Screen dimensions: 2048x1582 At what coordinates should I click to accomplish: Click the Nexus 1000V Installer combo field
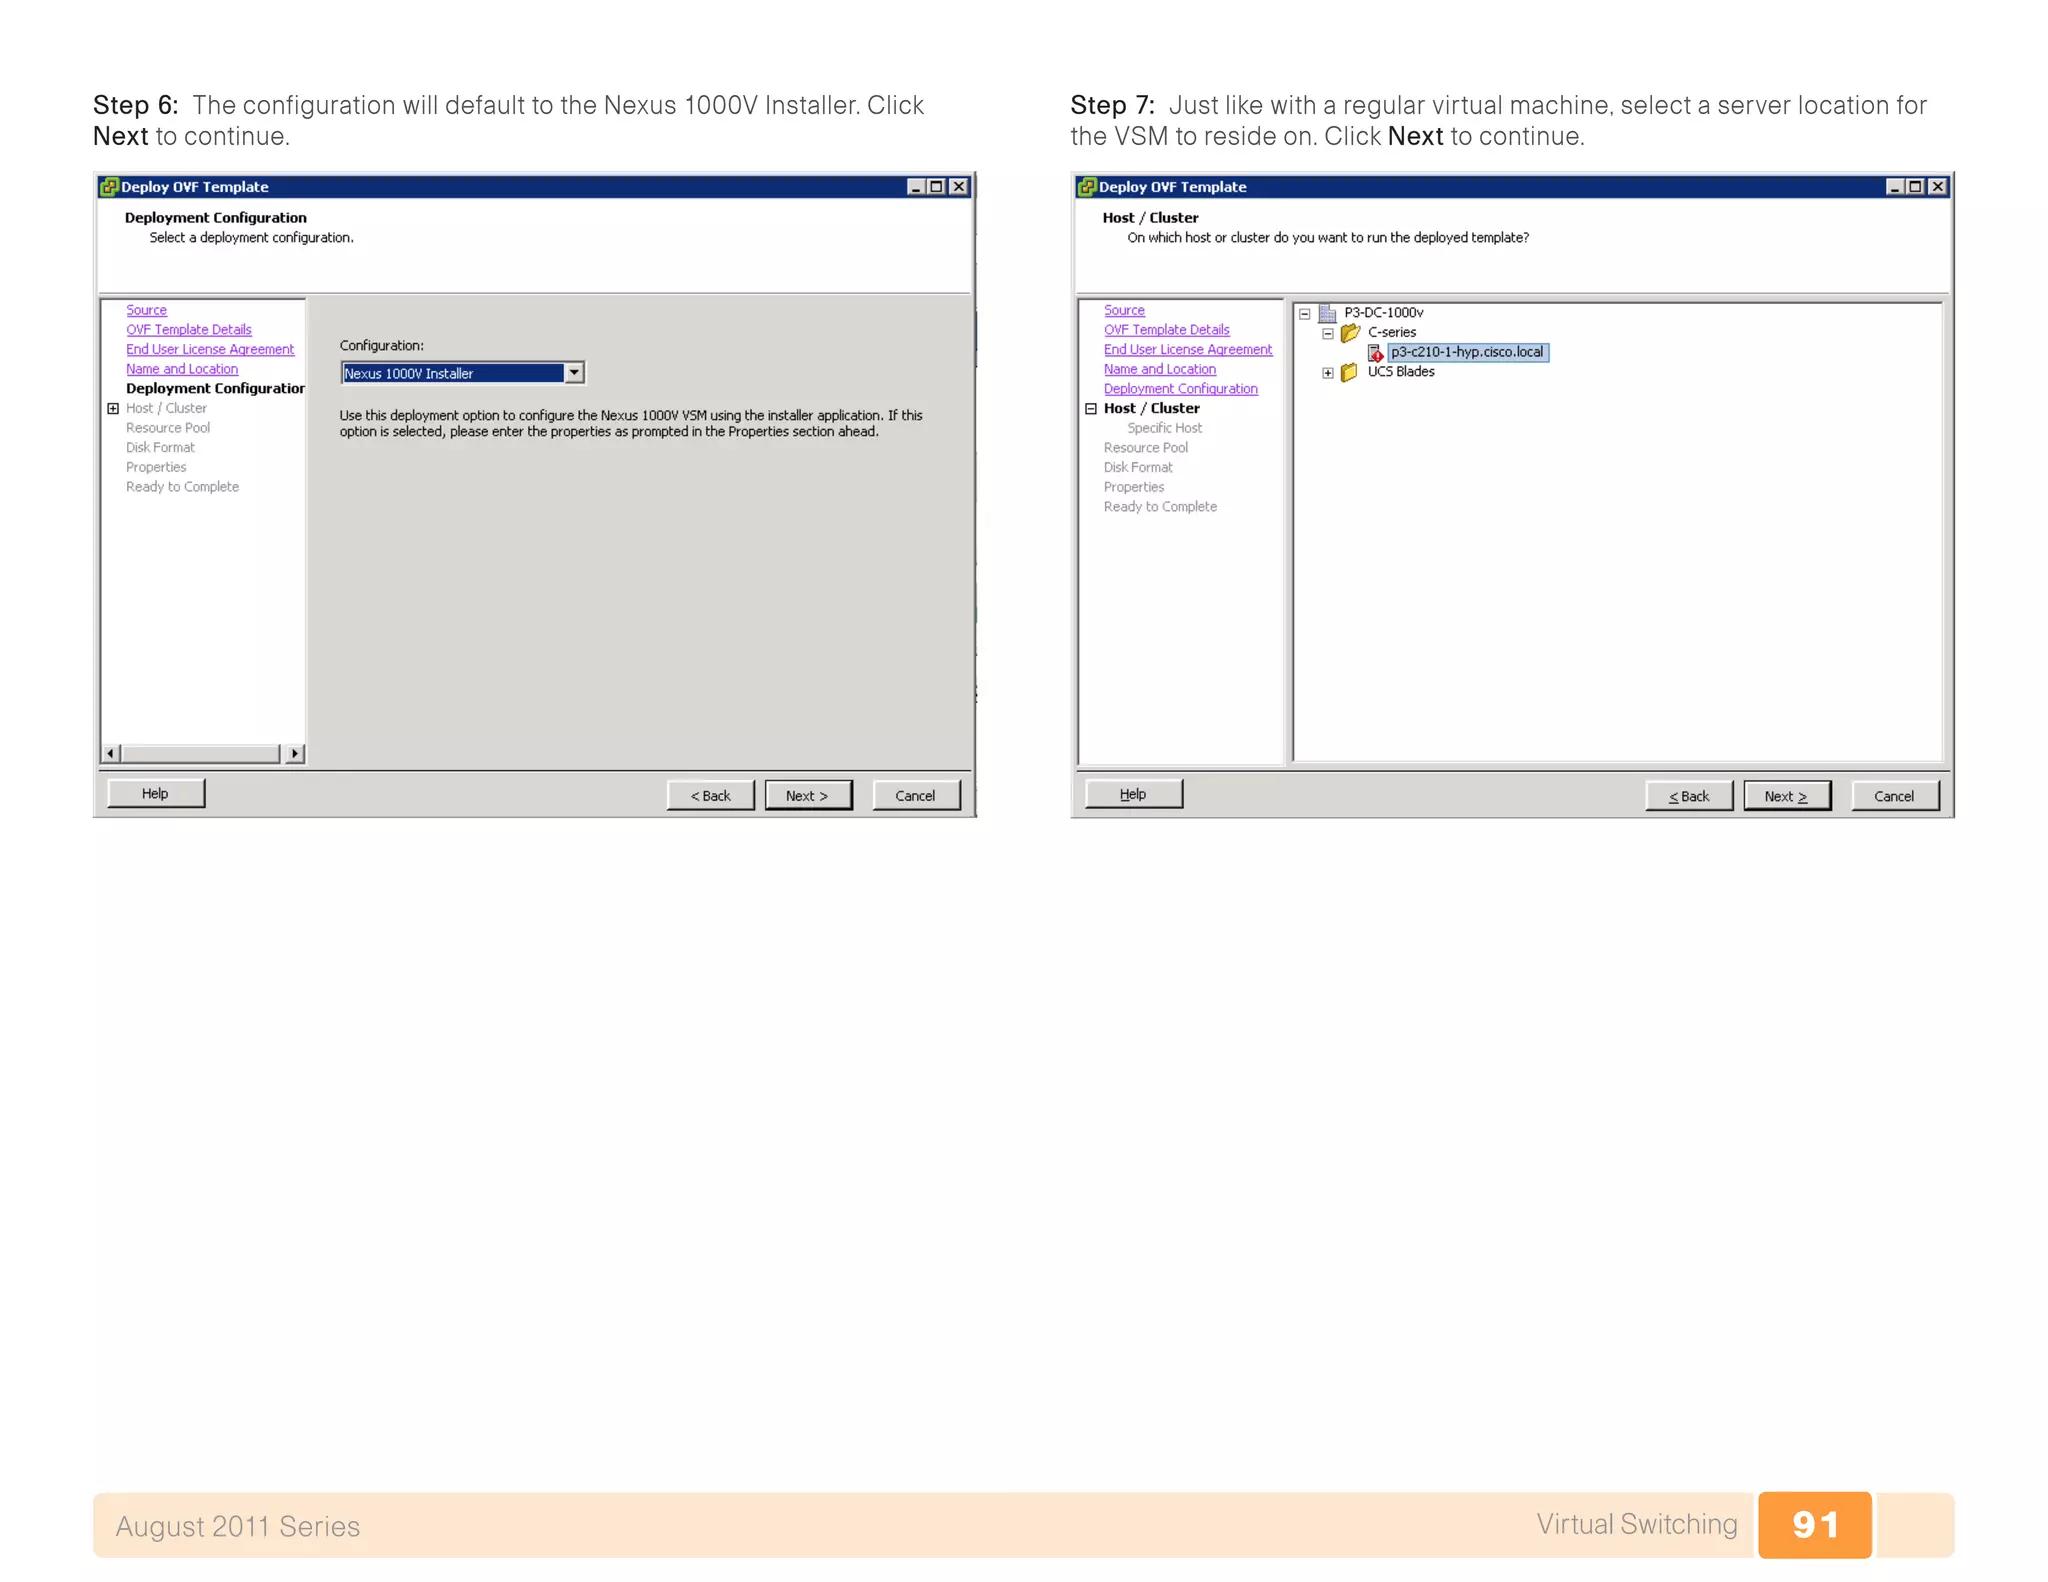(452, 373)
